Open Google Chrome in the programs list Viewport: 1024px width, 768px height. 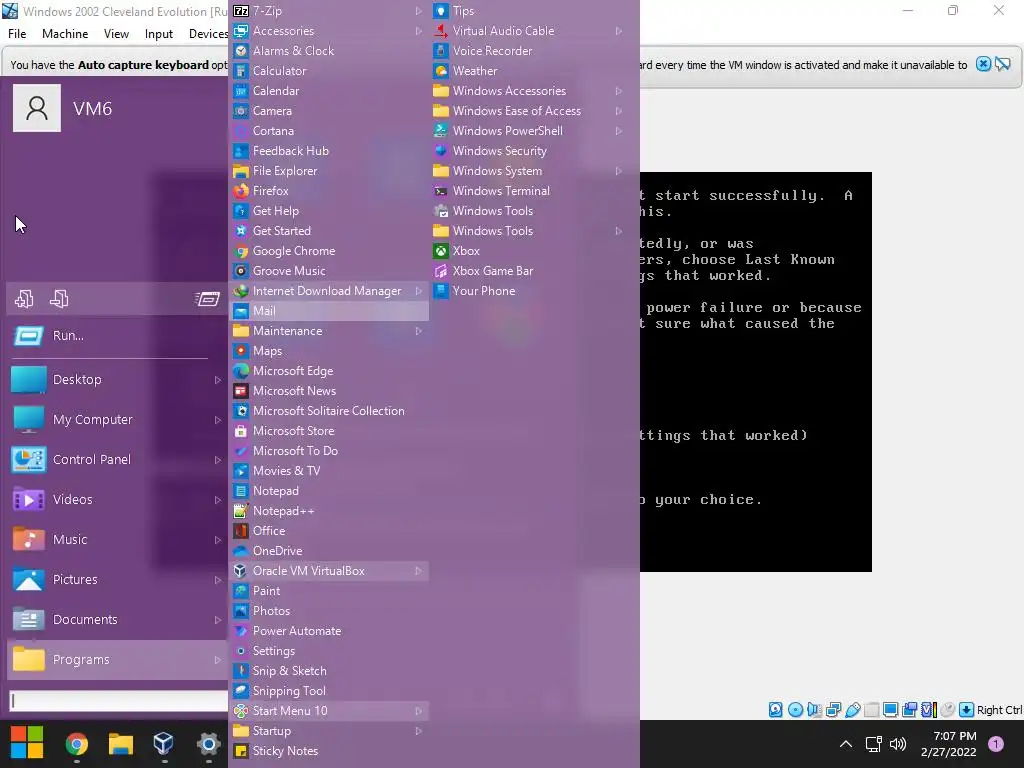click(328, 251)
